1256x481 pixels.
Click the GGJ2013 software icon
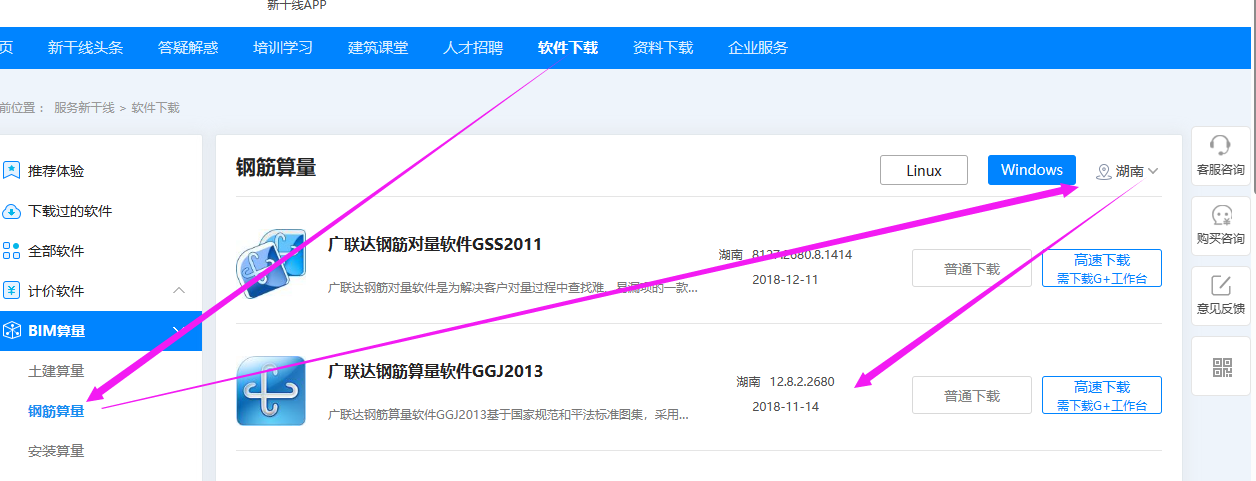[271, 391]
